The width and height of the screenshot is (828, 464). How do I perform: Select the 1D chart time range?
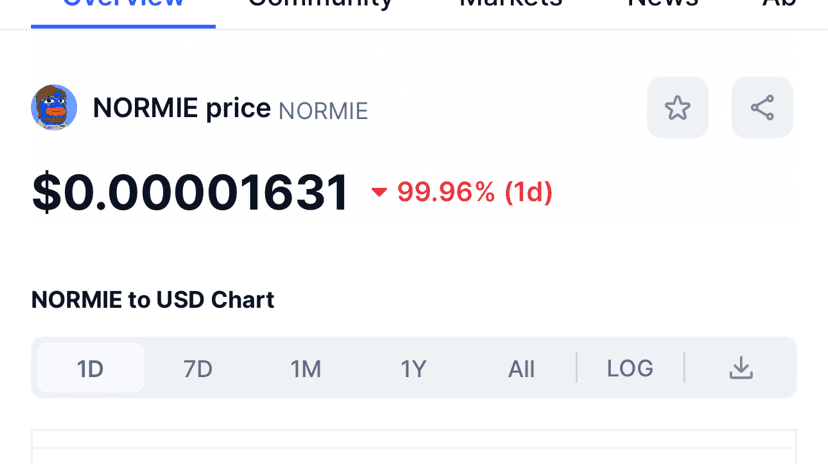tap(90, 368)
